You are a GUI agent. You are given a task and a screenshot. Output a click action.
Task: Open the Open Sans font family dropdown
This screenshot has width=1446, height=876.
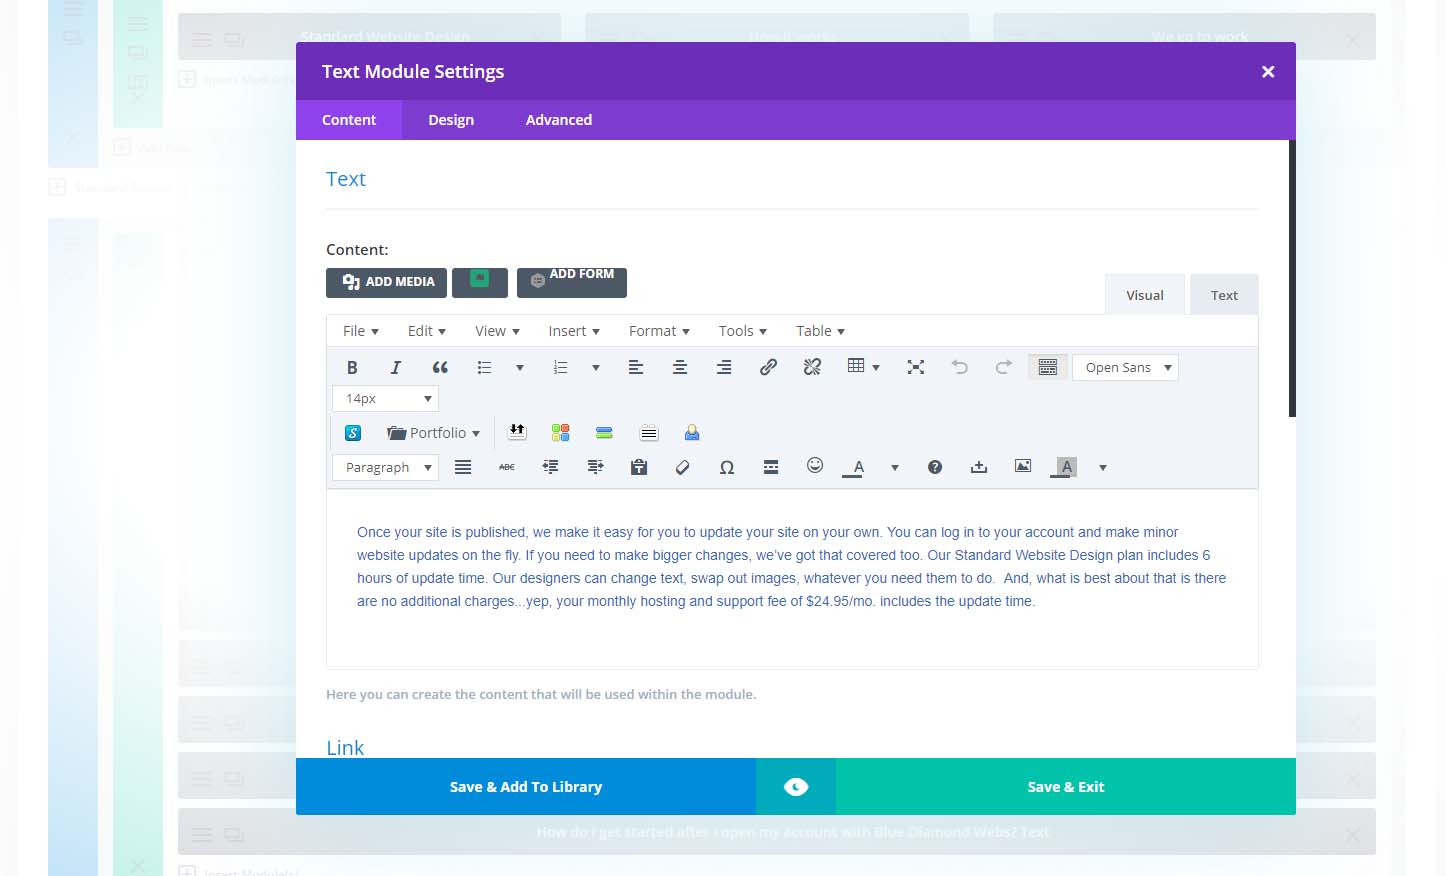[1125, 368]
